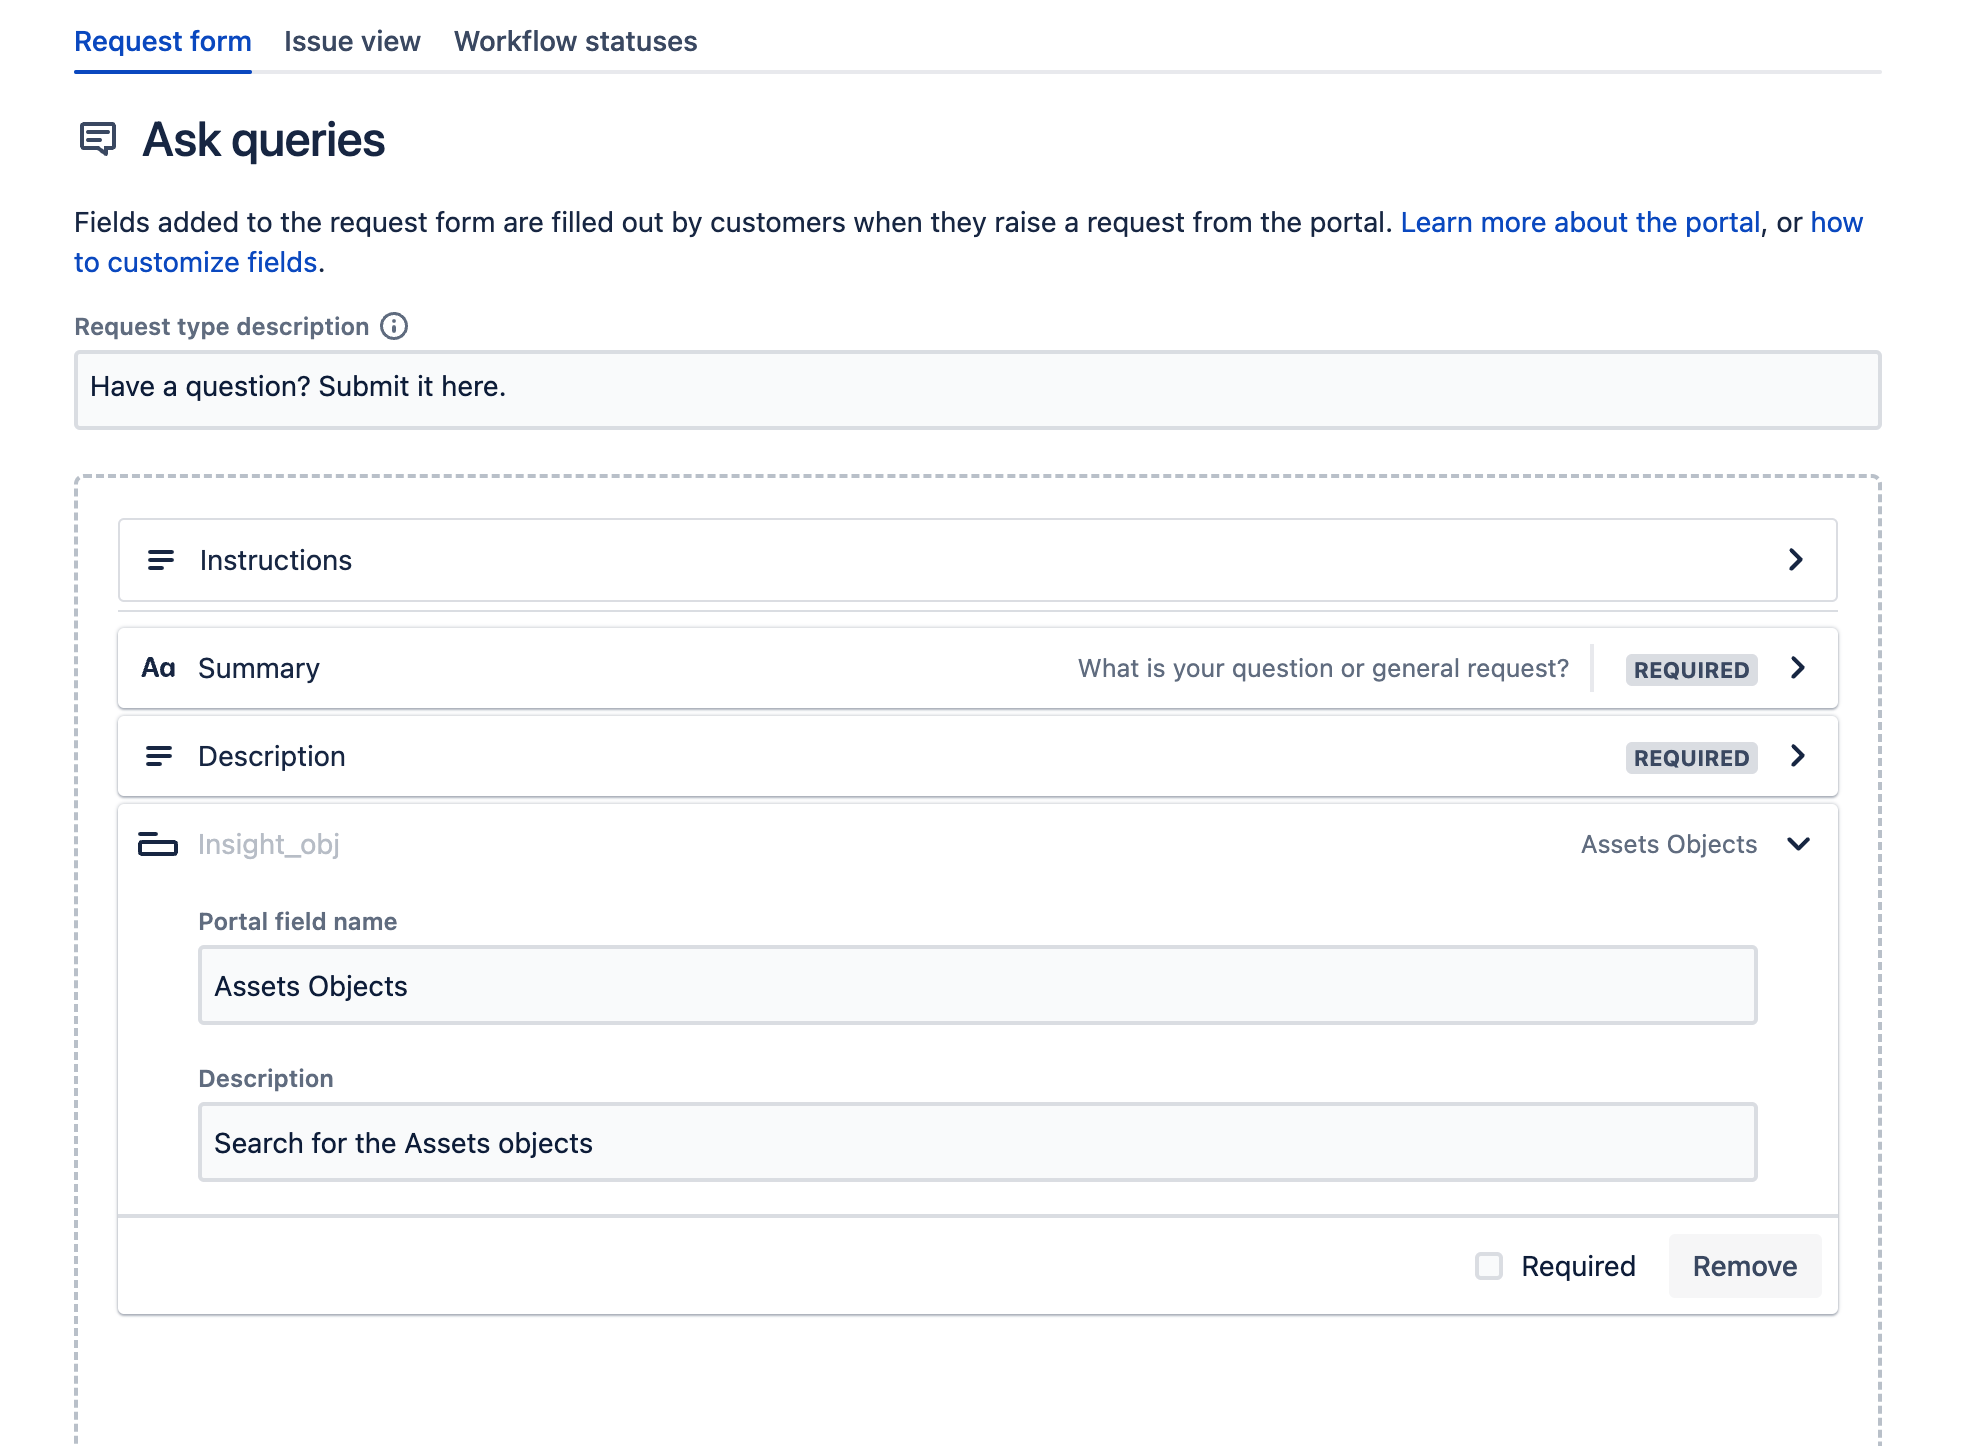
Task: Follow the how to customize fields link
Action: pyautogui.click(x=196, y=262)
